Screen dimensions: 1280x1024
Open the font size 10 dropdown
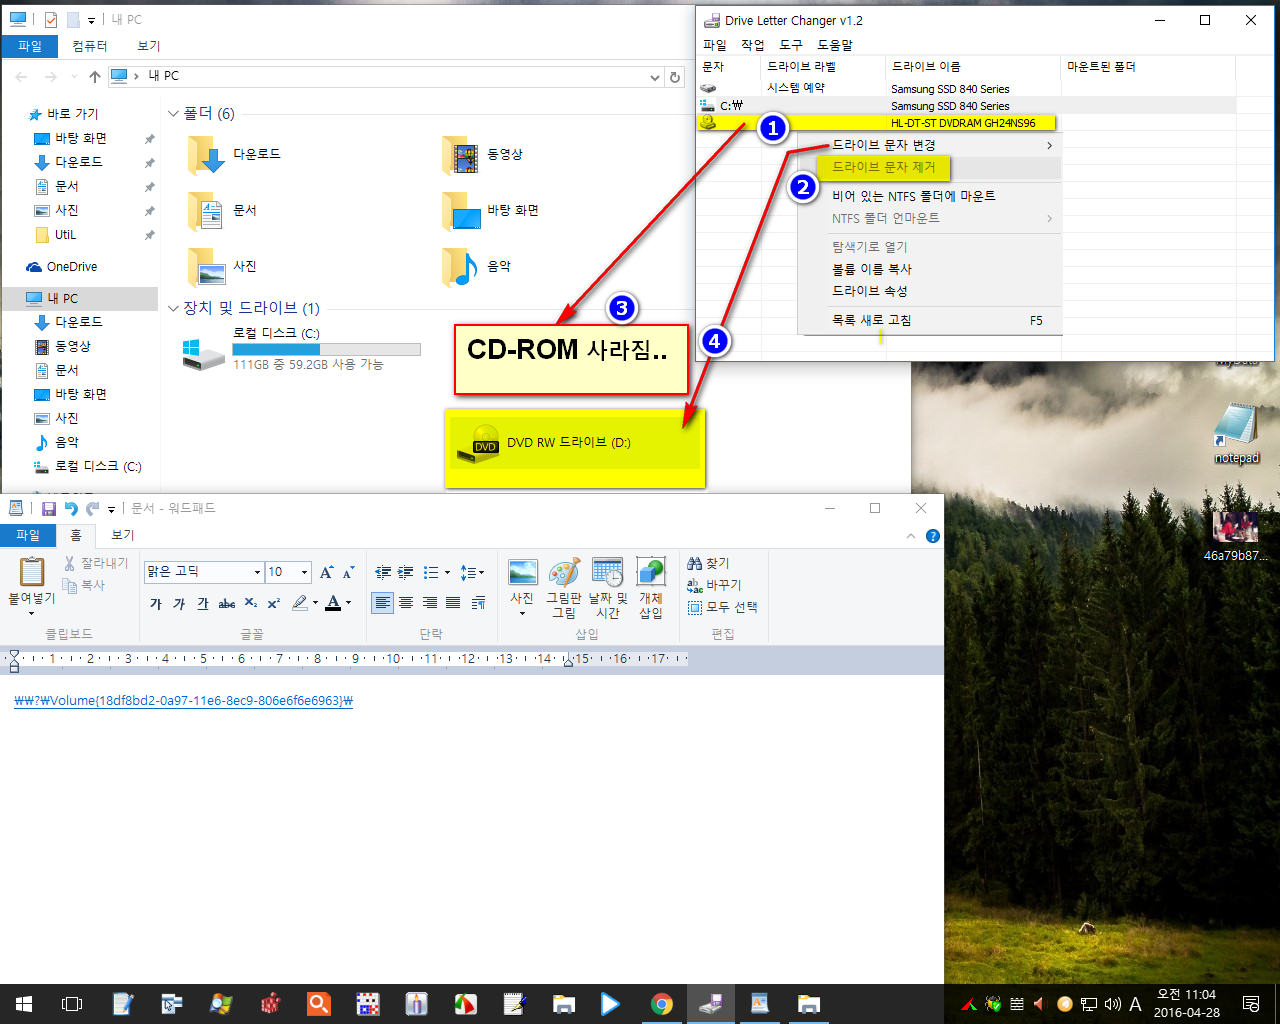[305, 572]
